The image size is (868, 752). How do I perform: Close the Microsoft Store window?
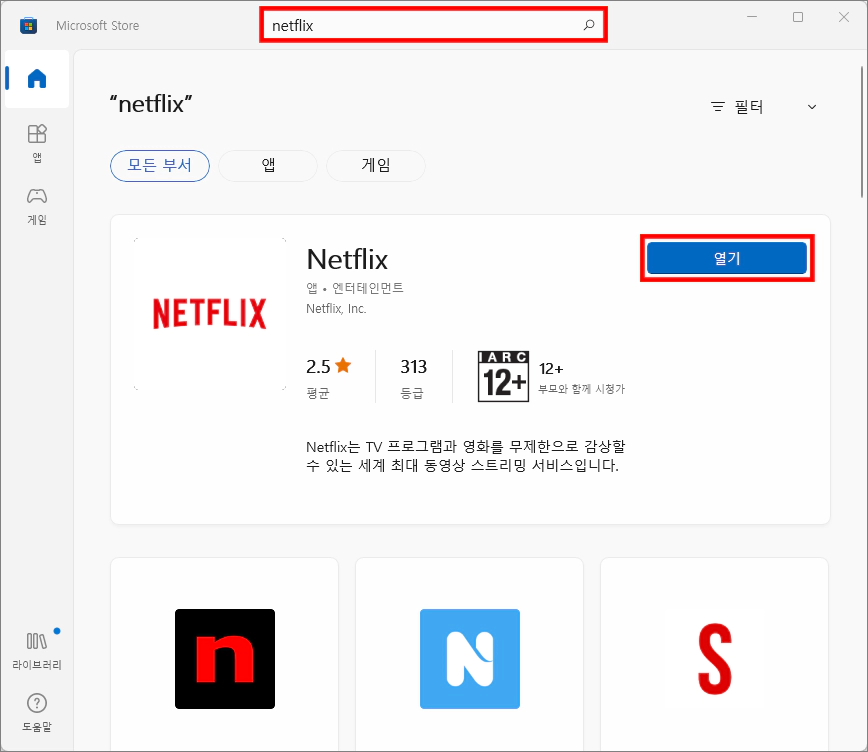(844, 17)
